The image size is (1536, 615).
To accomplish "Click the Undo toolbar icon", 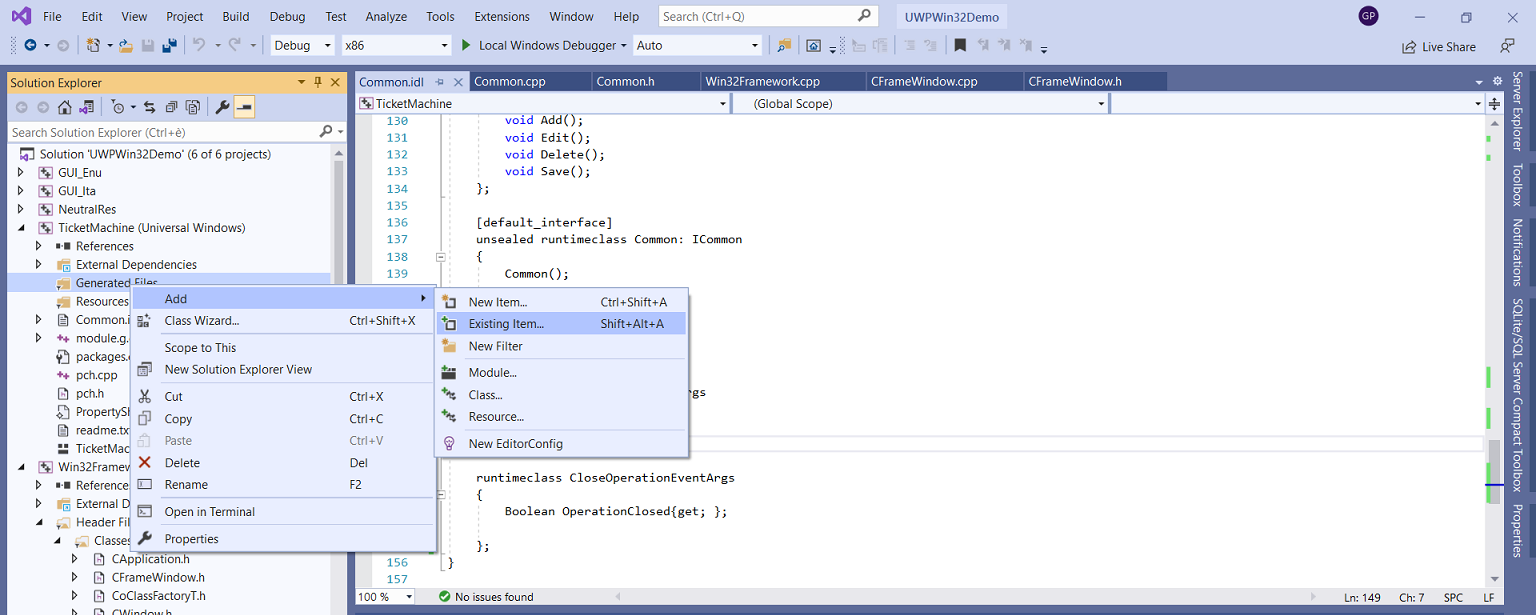I will pyautogui.click(x=198, y=45).
